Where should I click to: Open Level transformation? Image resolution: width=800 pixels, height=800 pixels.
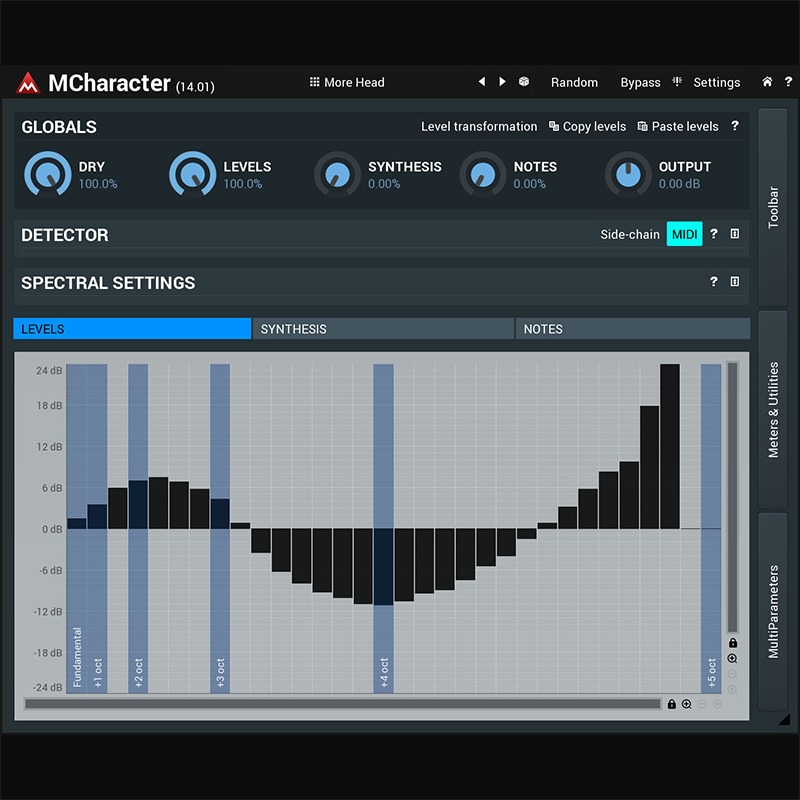pyautogui.click(x=479, y=127)
